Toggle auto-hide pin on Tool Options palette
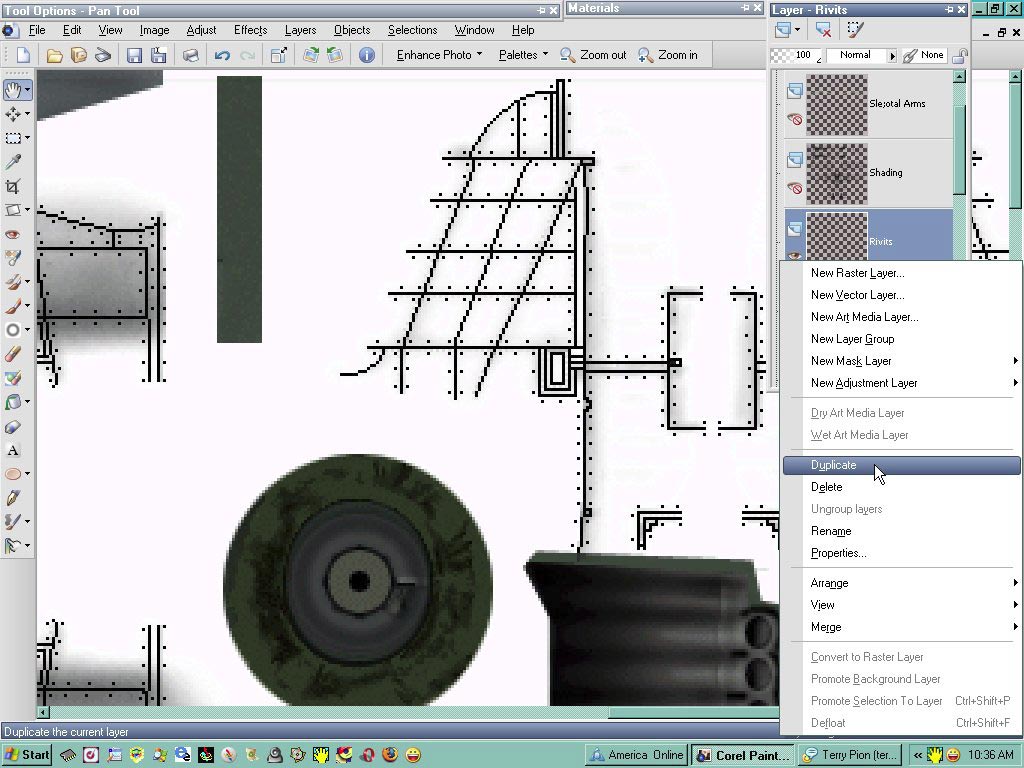The image size is (1024, 768). point(541,10)
